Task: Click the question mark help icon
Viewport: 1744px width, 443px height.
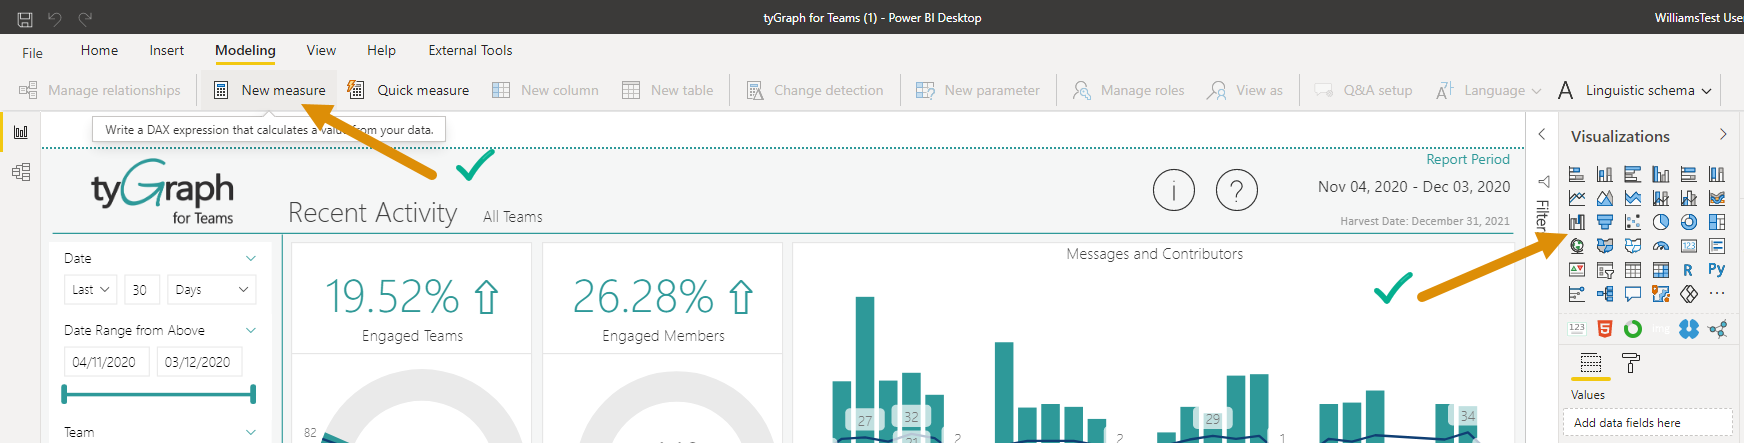Action: pyautogui.click(x=1236, y=190)
